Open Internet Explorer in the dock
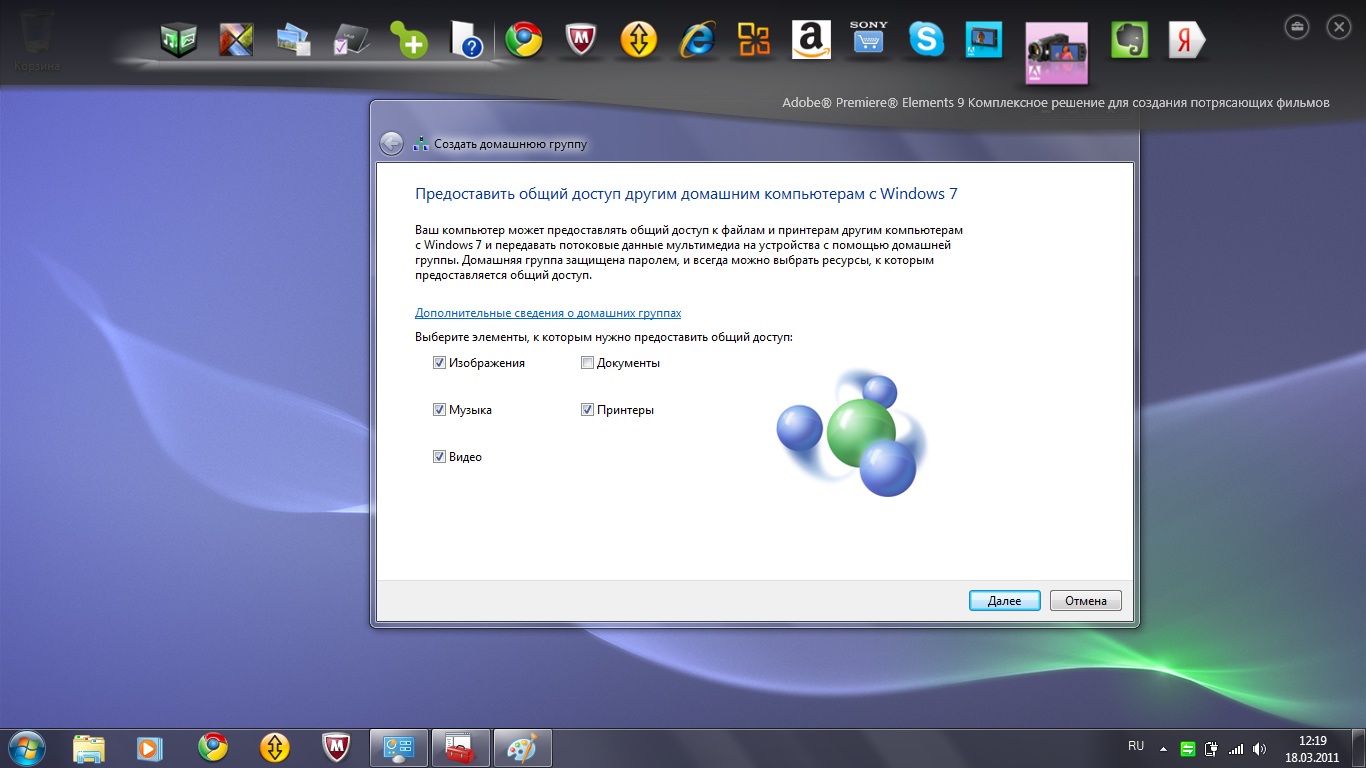The image size is (1366, 768). [x=697, y=40]
